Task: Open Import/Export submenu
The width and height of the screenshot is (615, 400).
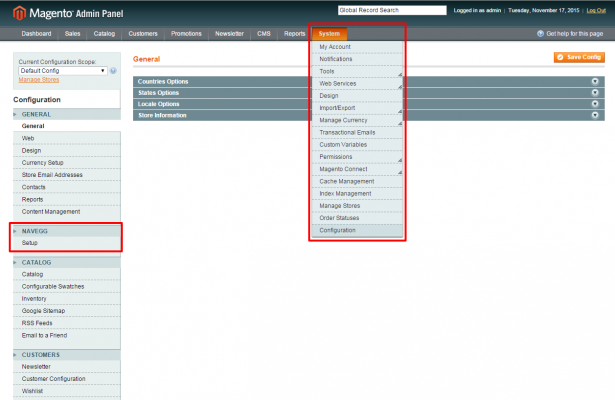Action: click(357, 108)
